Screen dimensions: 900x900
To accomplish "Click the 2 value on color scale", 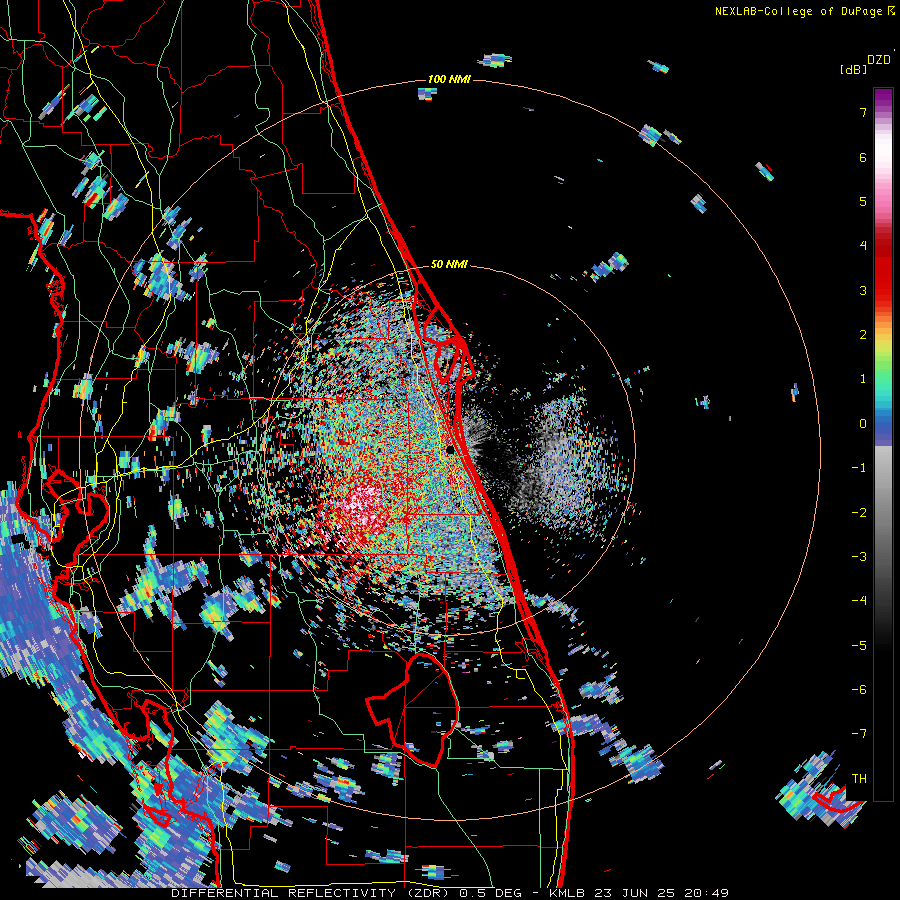I will pos(863,335).
